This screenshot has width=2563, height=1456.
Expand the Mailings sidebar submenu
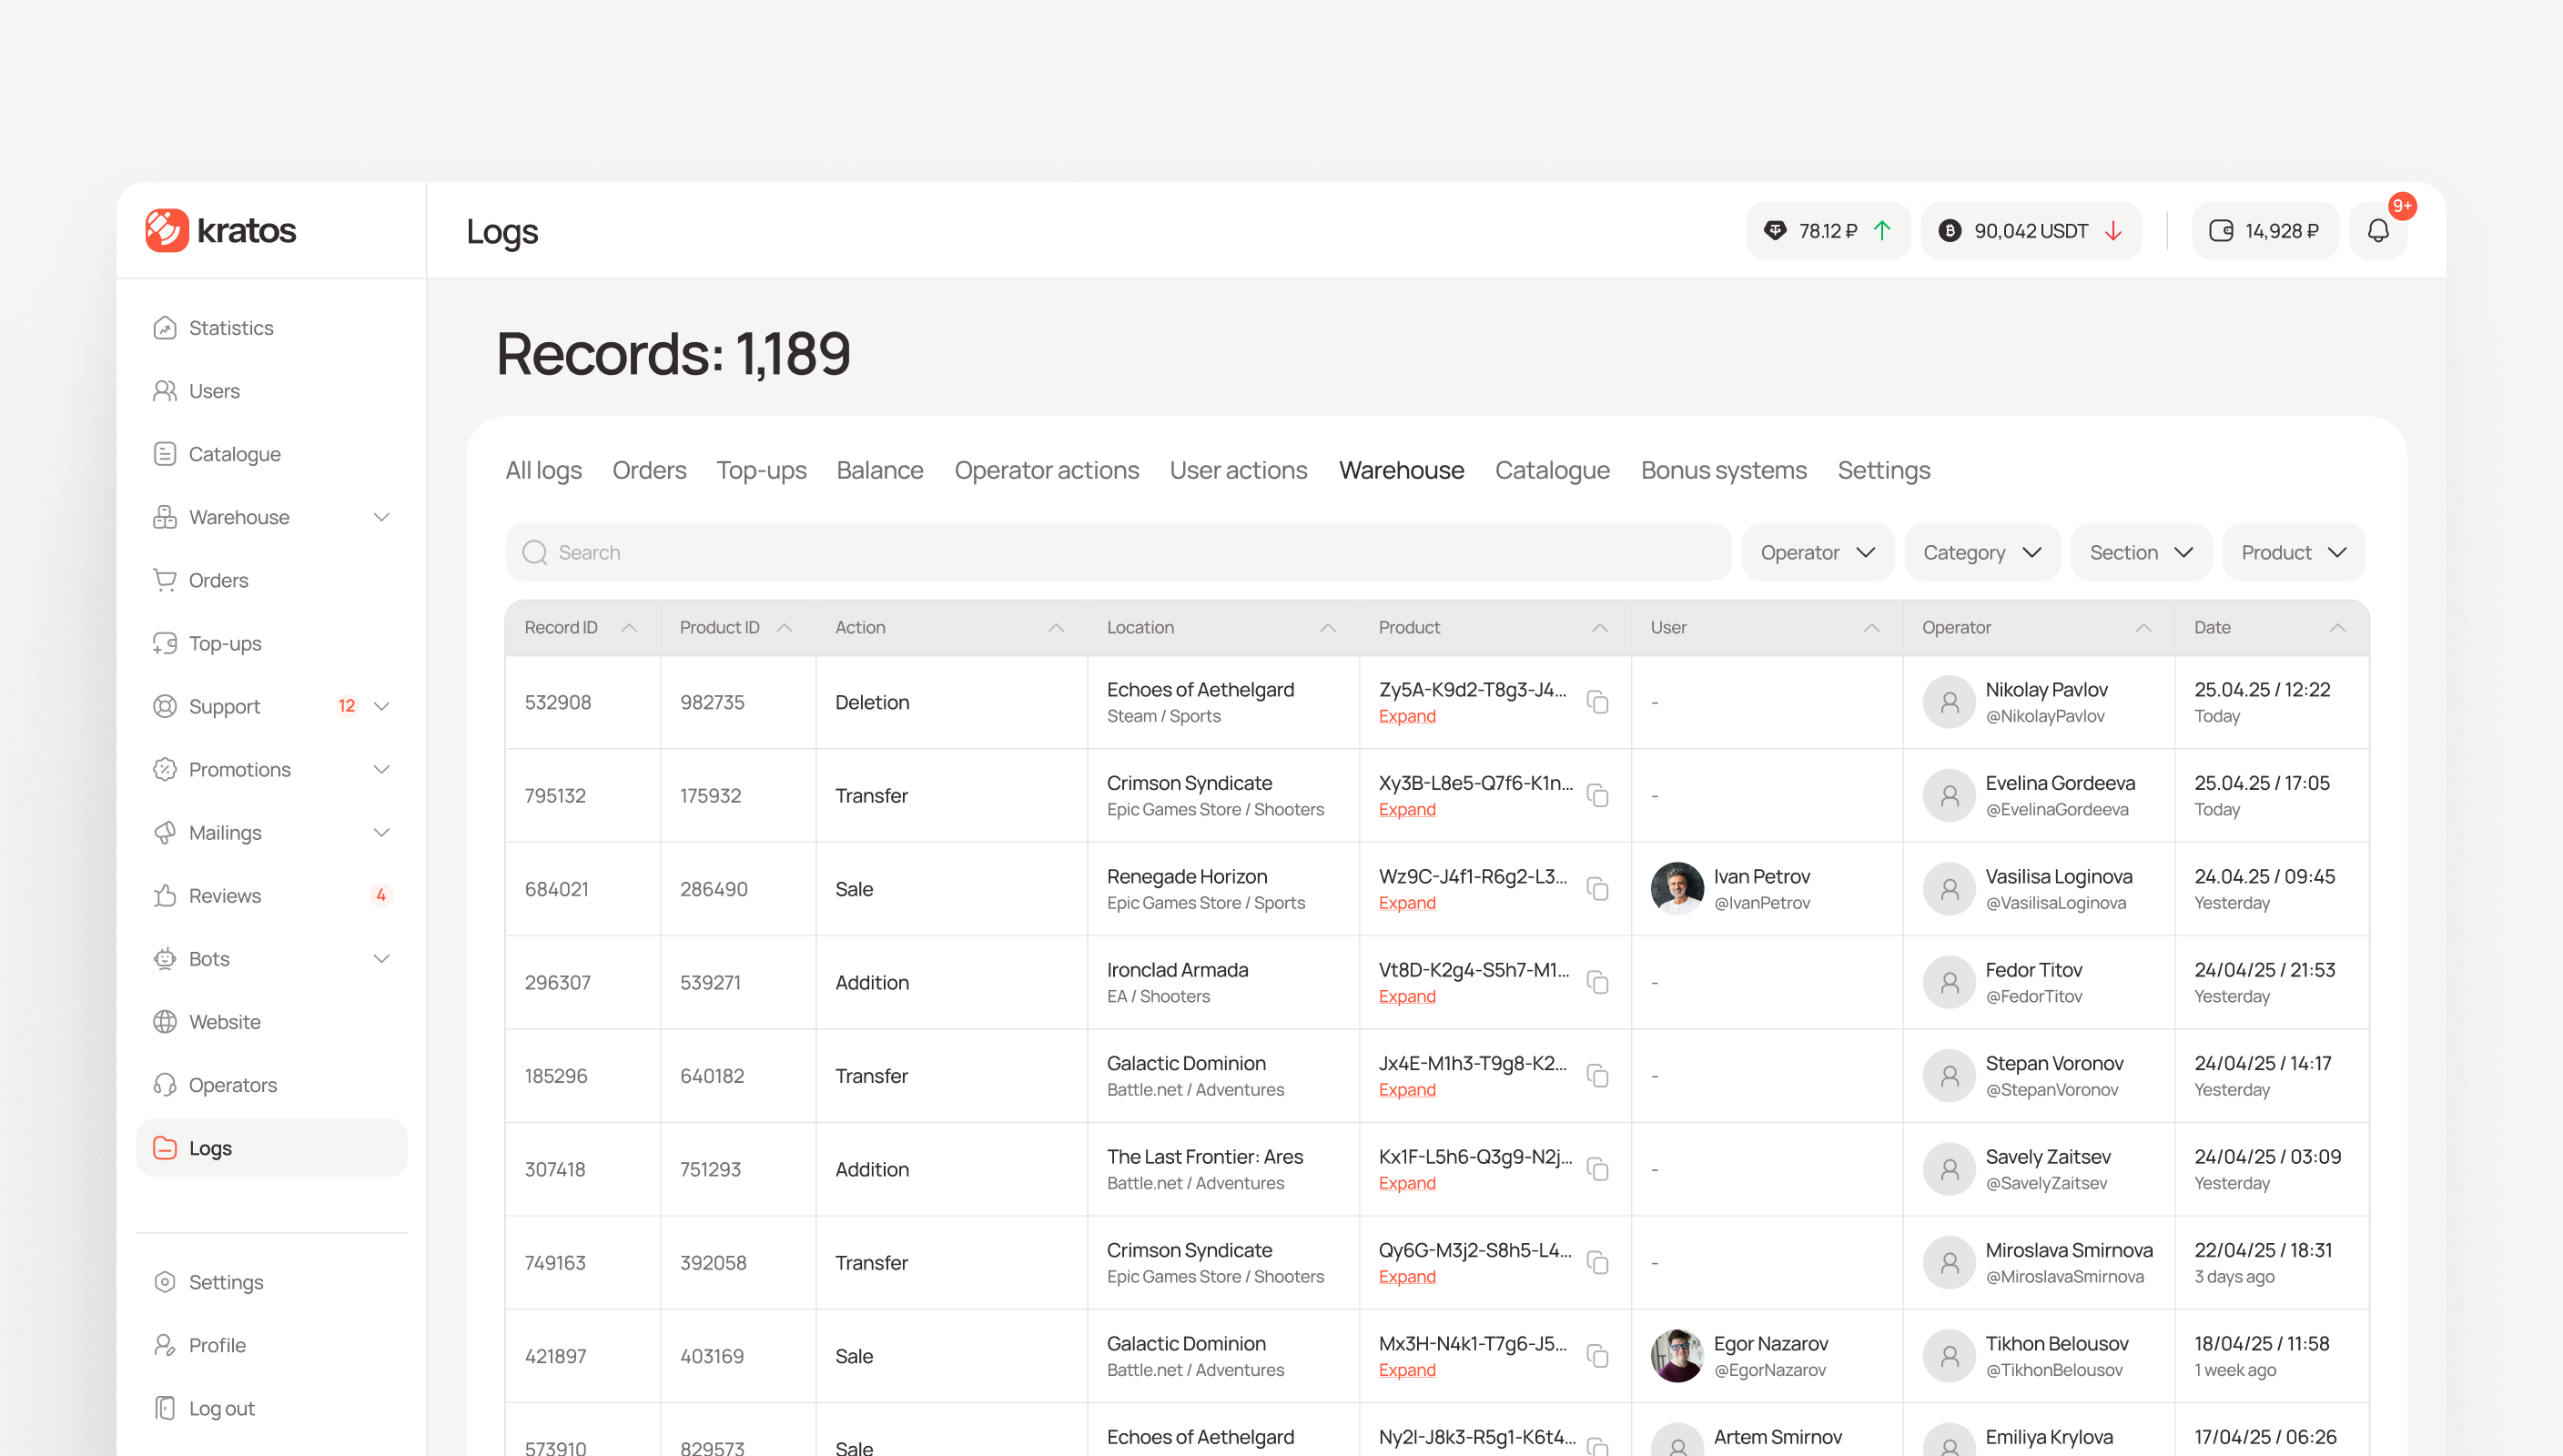(x=381, y=832)
